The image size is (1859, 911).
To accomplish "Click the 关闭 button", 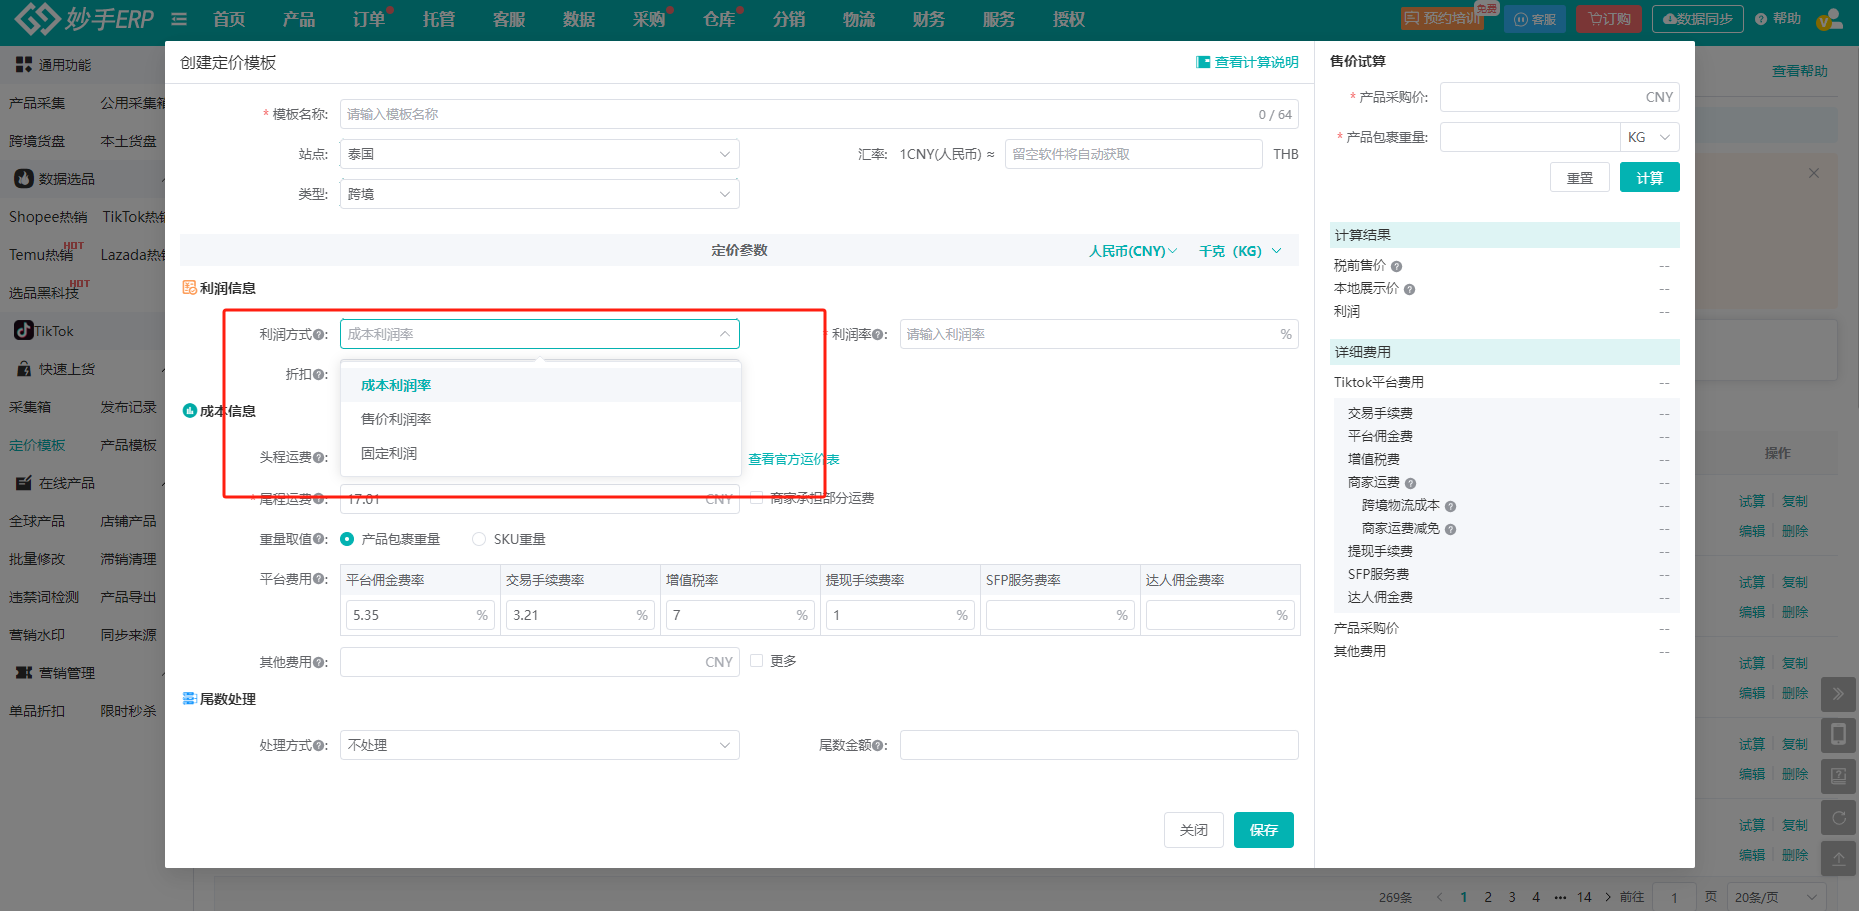I will (x=1194, y=830).
